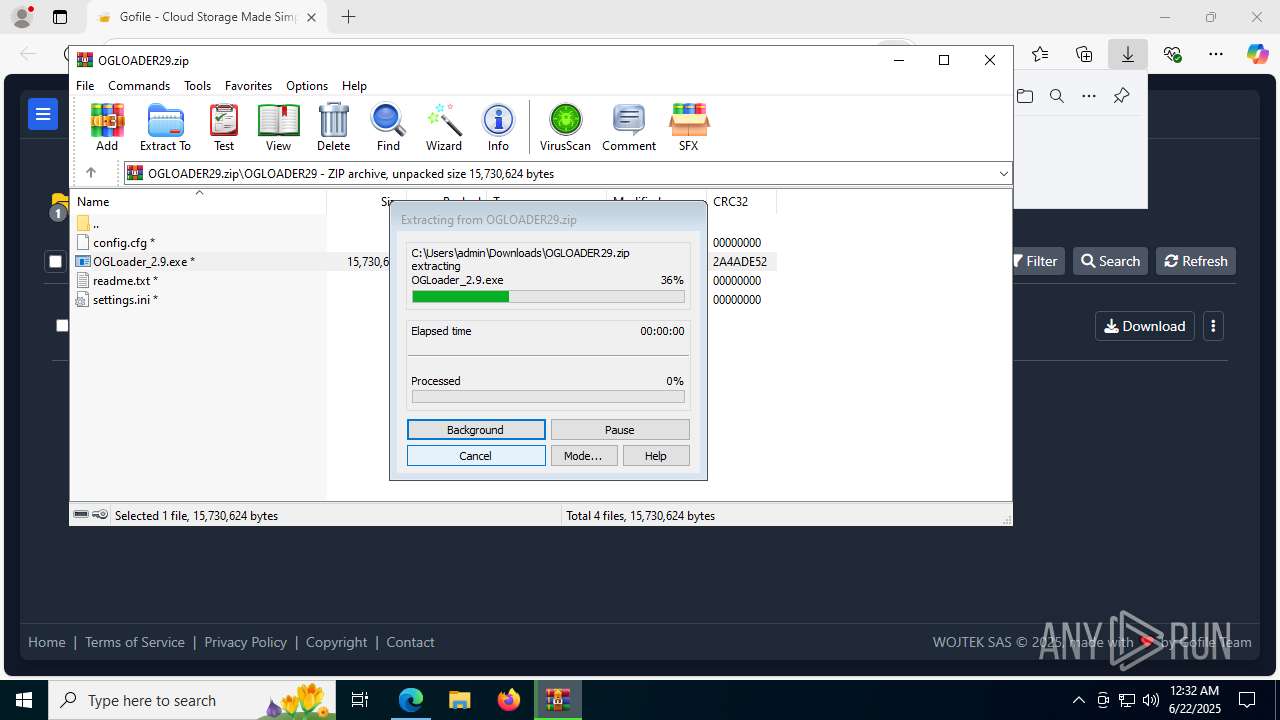Open a new browser tab

pyautogui.click(x=348, y=17)
